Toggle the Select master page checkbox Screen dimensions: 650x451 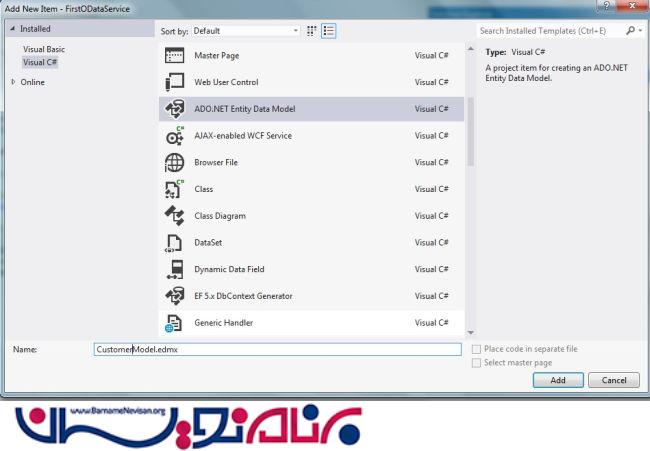point(476,363)
